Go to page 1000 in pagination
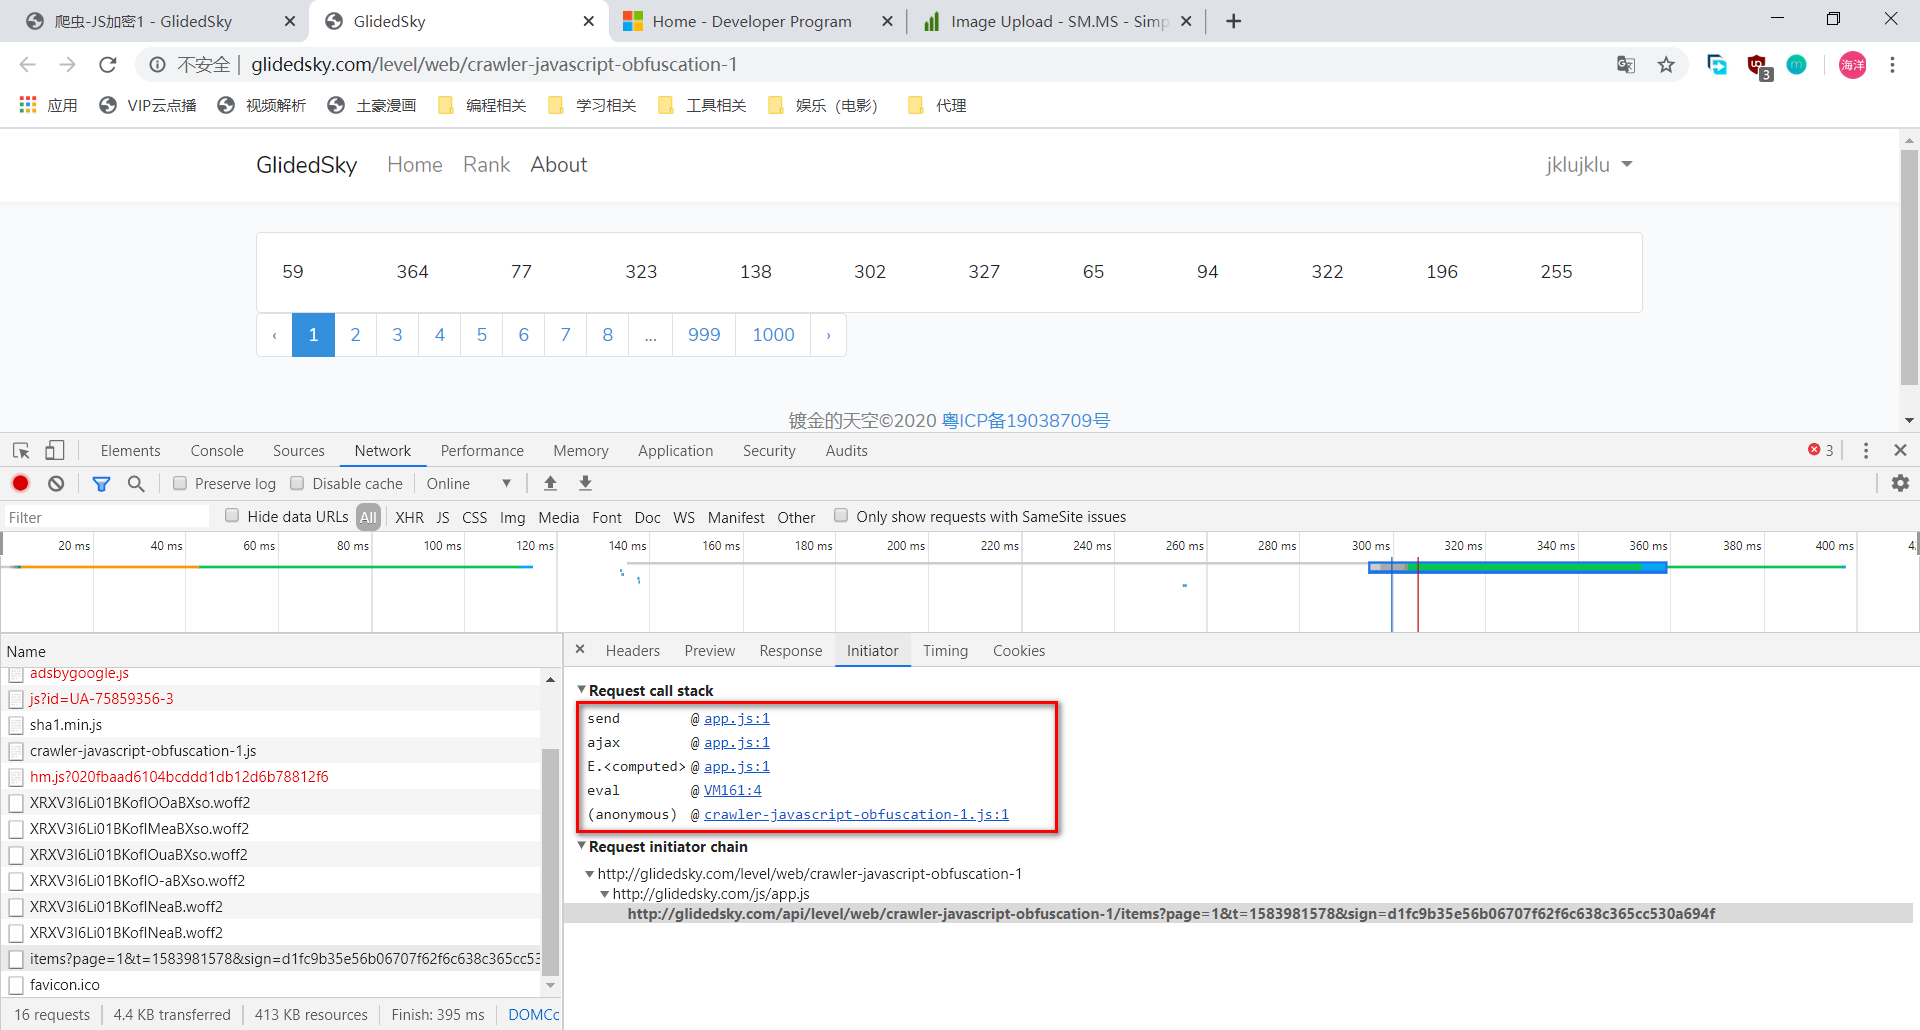Image resolution: width=1920 pixels, height=1030 pixels. pyautogui.click(x=773, y=335)
